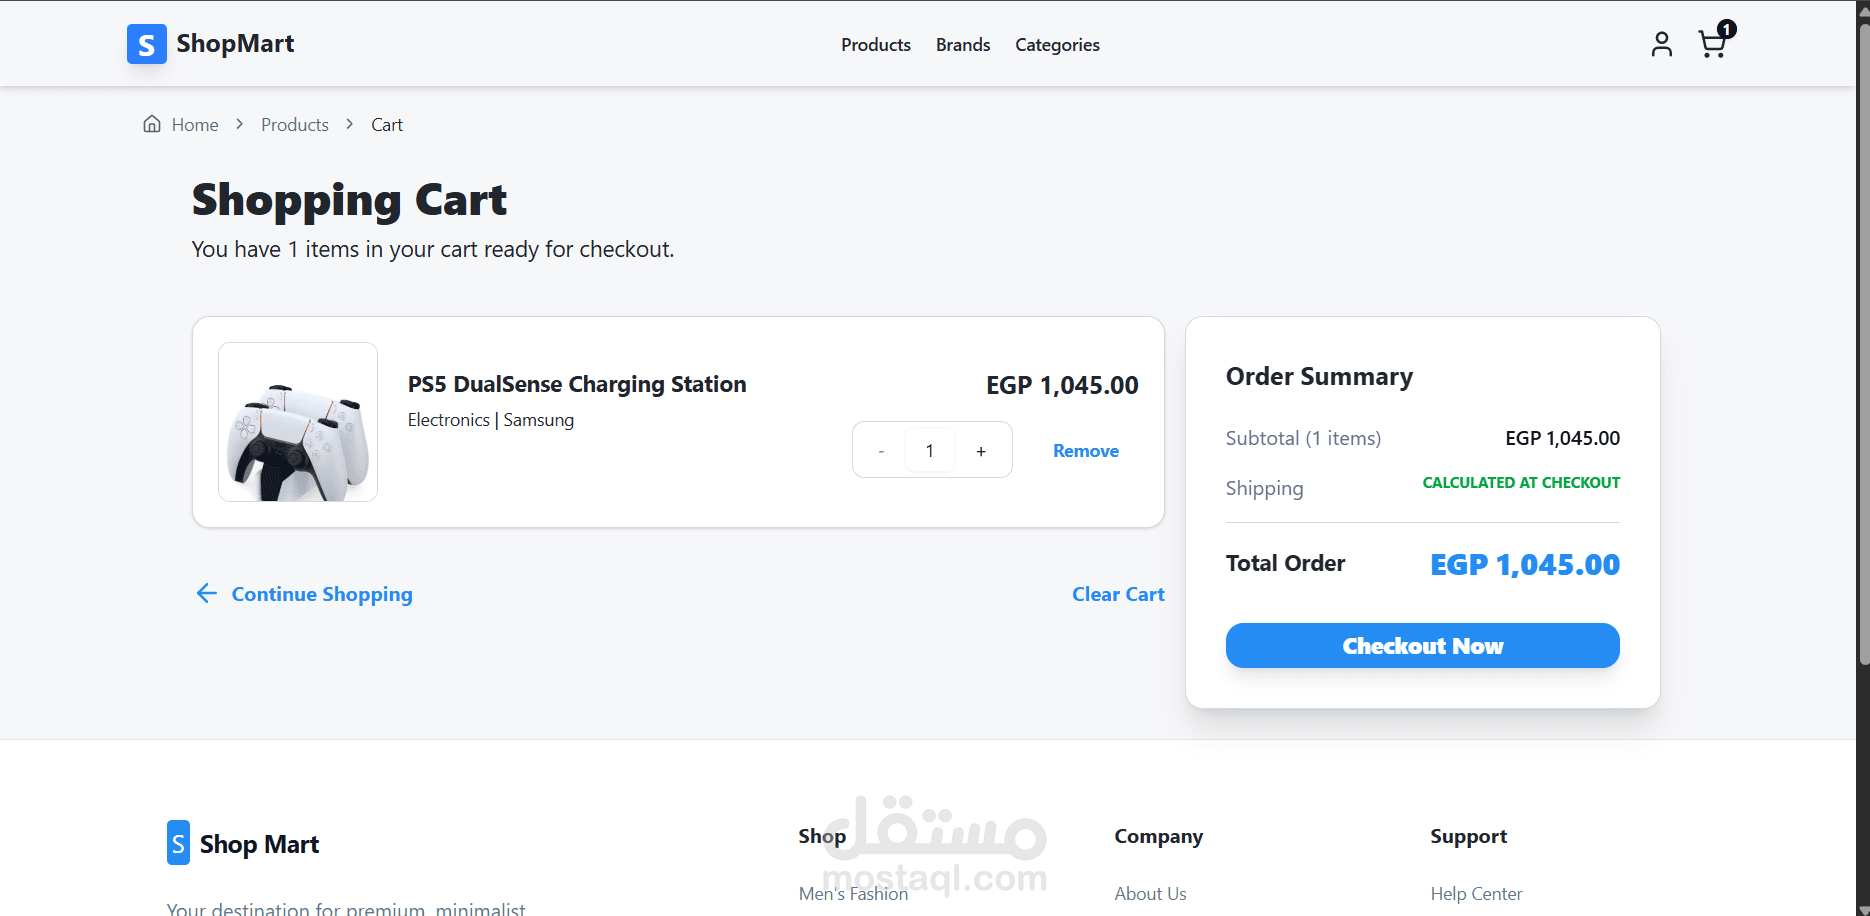Click the ShopMart S logo icon
The width and height of the screenshot is (1870, 916).
click(x=146, y=44)
